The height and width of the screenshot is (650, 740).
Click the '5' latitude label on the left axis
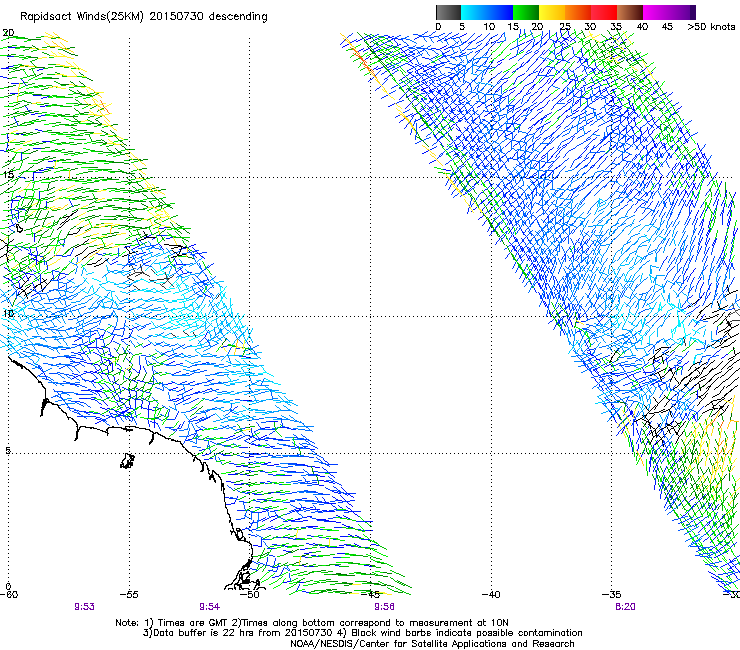point(8,451)
